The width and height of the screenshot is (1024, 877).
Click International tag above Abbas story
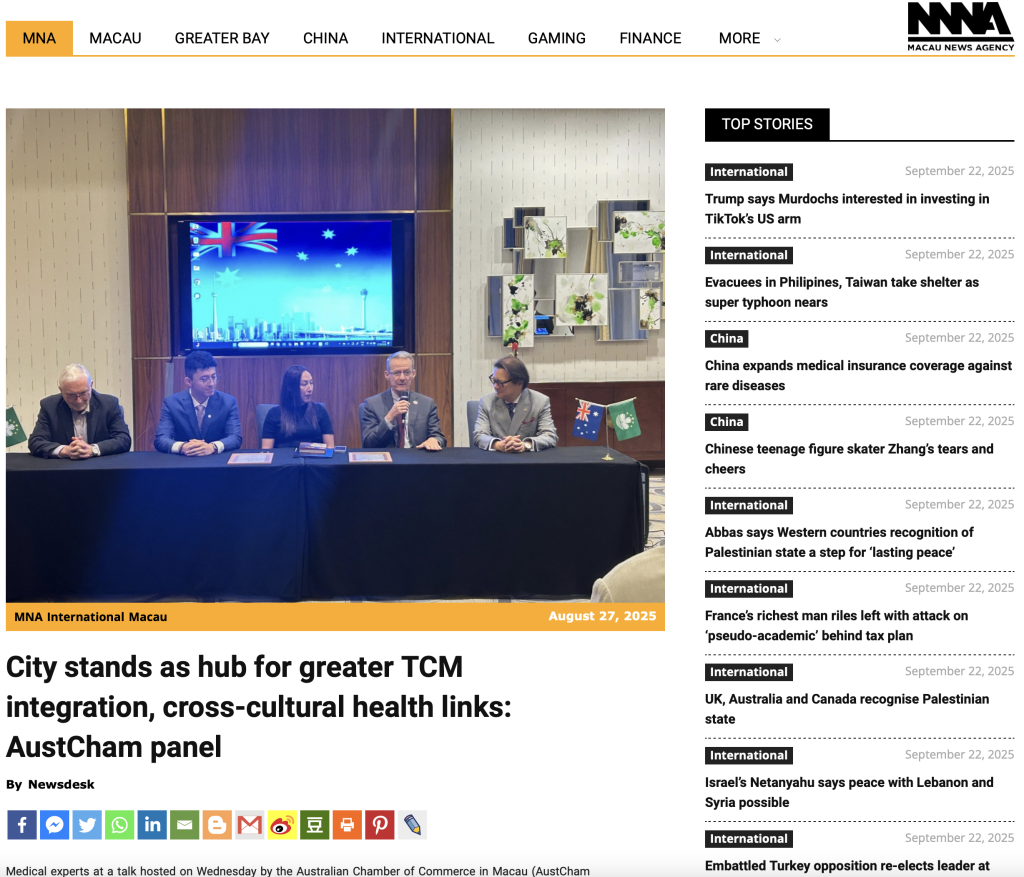[748, 505]
